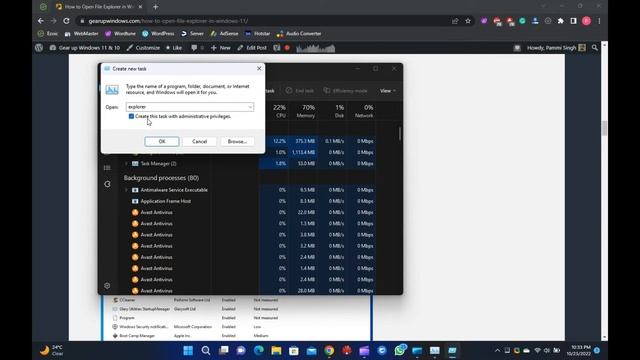Open the AdSense bookmark

tap(224, 34)
